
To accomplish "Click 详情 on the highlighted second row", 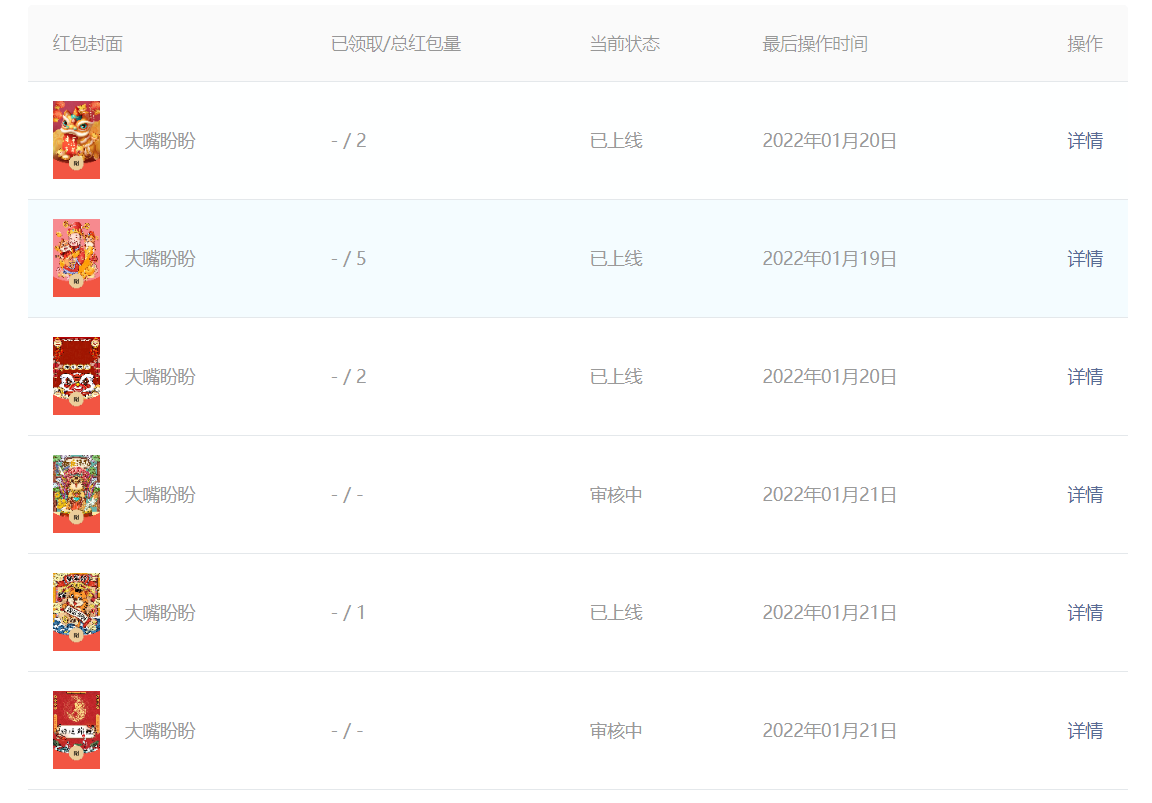I will click(x=1085, y=258).
